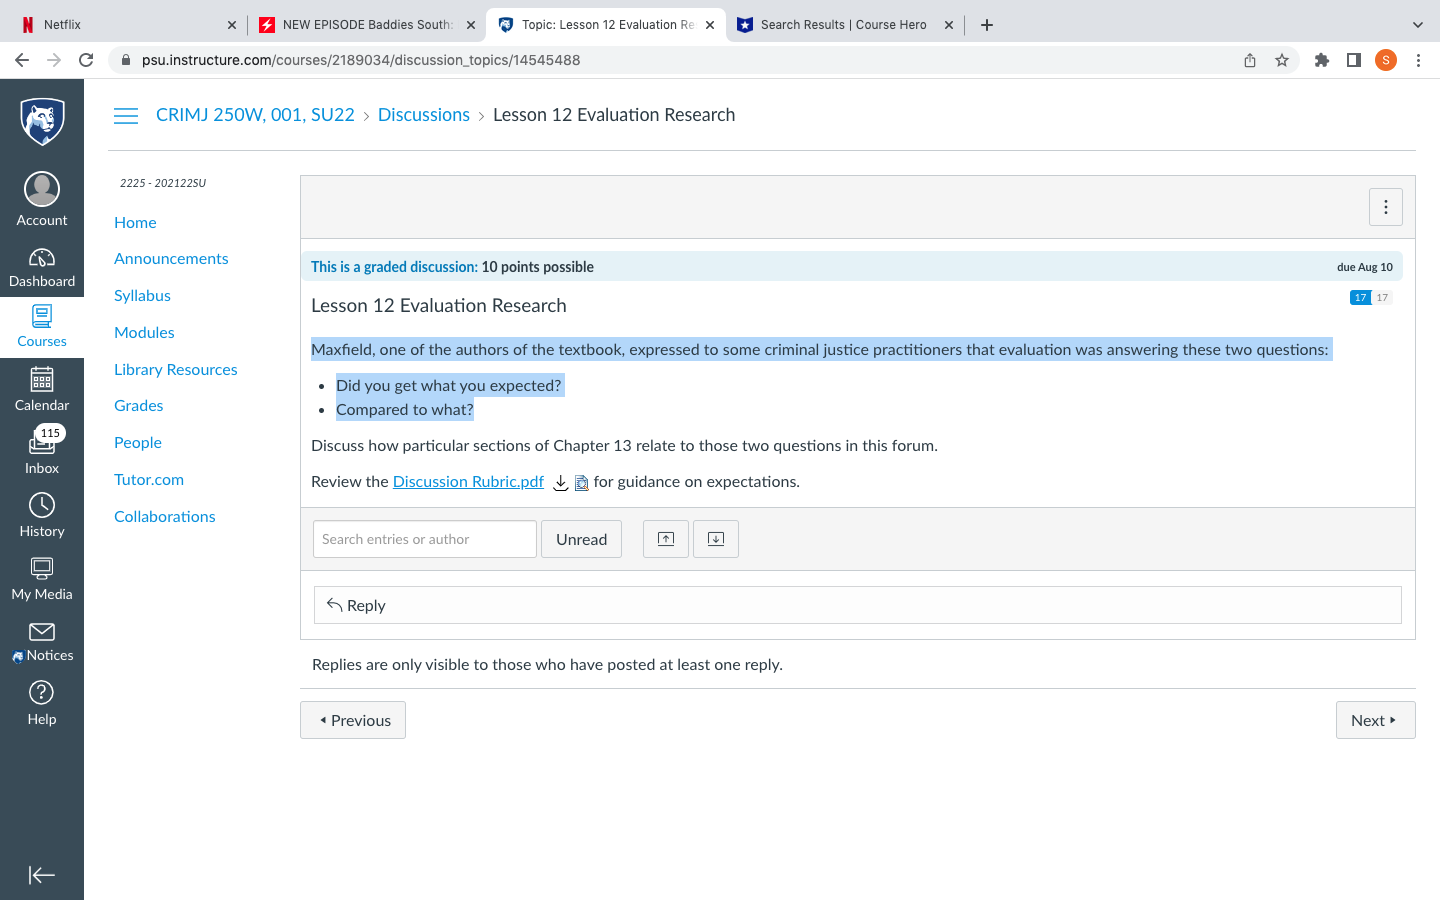
Task: Open Help in sidebar
Action: [x=42, y=703]
